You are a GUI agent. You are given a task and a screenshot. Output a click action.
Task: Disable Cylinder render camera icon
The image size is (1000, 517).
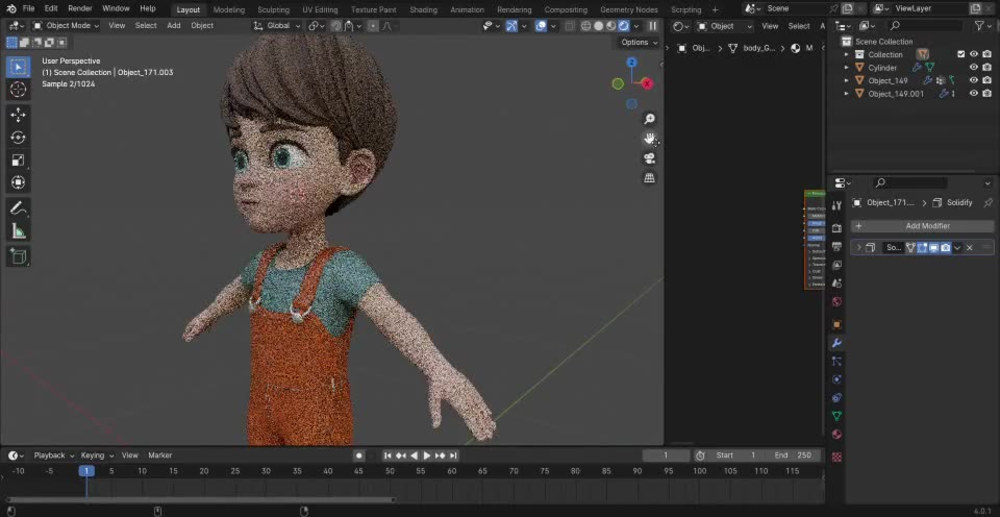pos(987,68)
